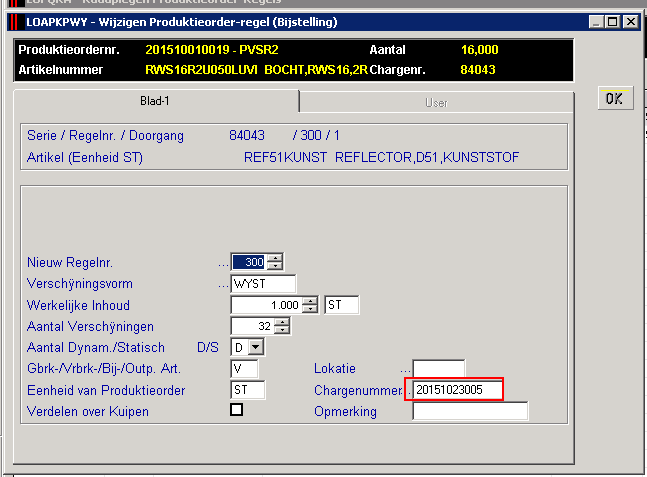The image size is (647, 477).
Task: Toggle the Verdelen over Kuipen checkbox
Action: point(236,410)
